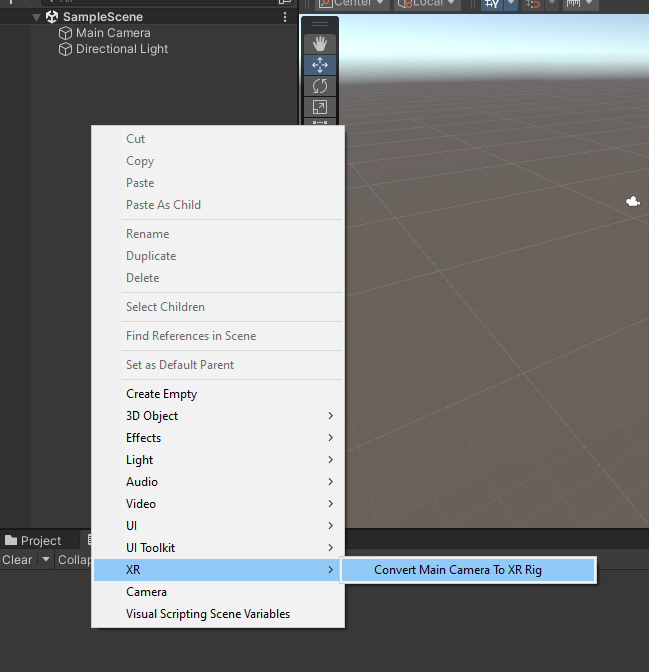The height and width of the screenshot is (672, 649).
Task: Click the Unity logo beside SampleScene
Action: 52,17
